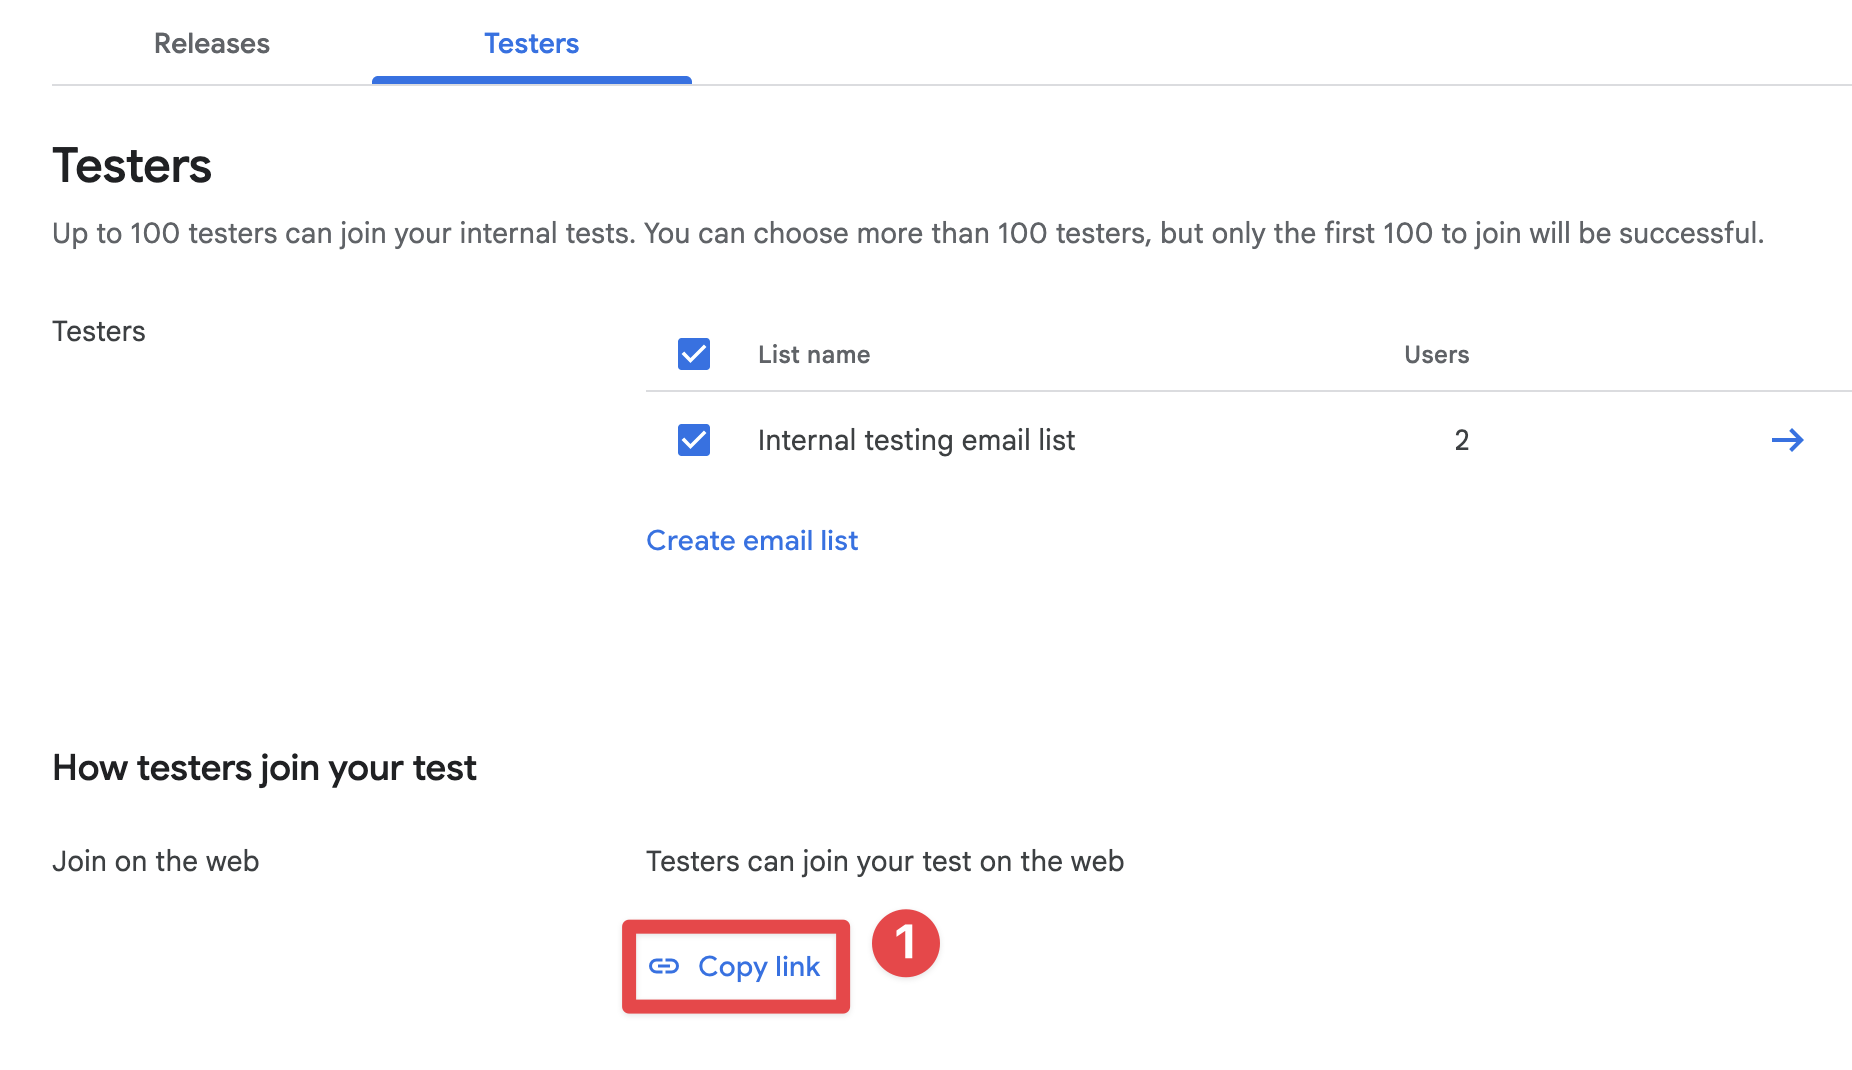The height and width of the screenshot is (1070, 1852).
Task: Click the Users count showing 2
Action: [1461, 440]
